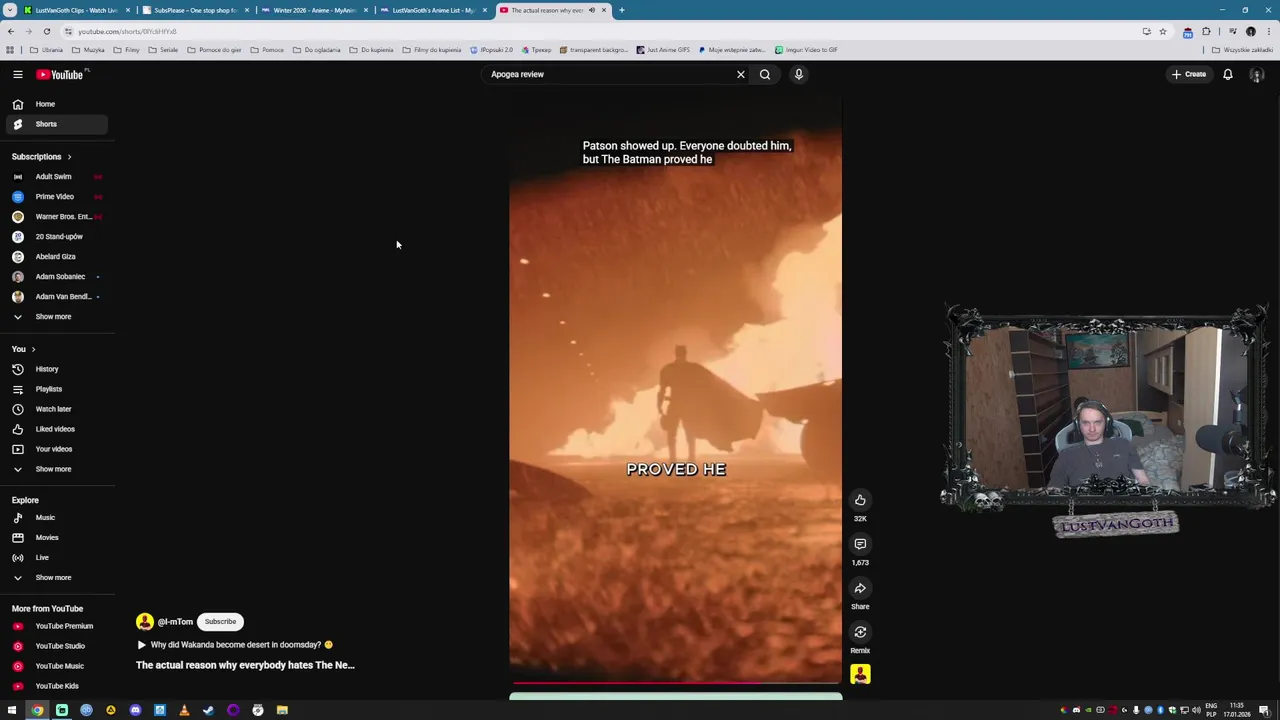This screenshot has width=1280, height=720.
Task: Click the Create button
Action: tap(1190, 74)
